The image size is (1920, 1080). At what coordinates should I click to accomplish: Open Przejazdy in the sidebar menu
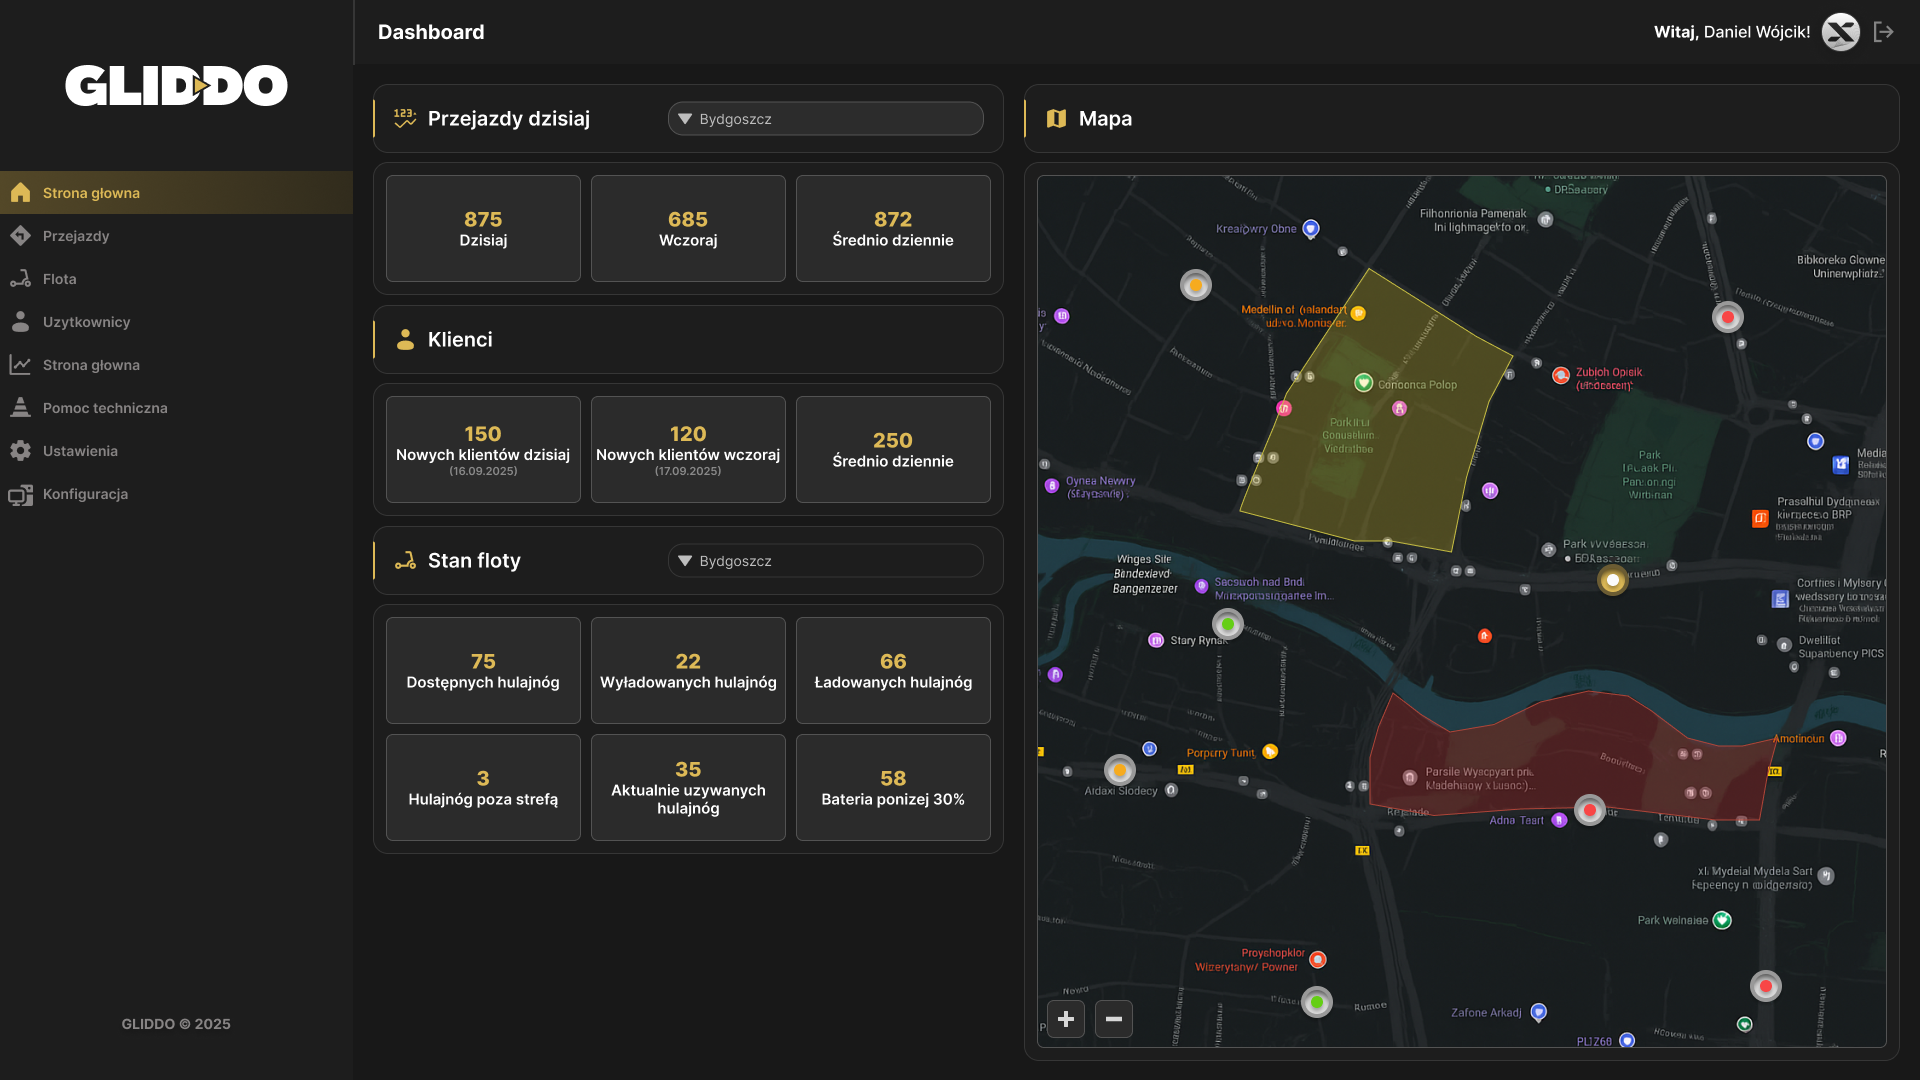(76, 236)
